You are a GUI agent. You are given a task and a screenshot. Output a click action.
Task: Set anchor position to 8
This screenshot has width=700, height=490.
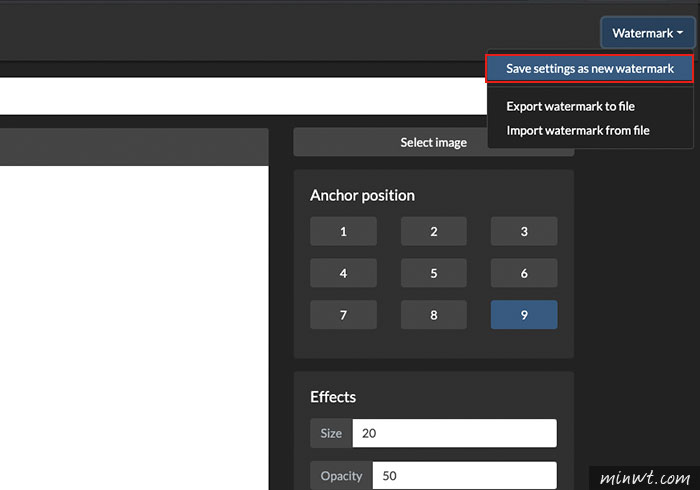point(433,315)
